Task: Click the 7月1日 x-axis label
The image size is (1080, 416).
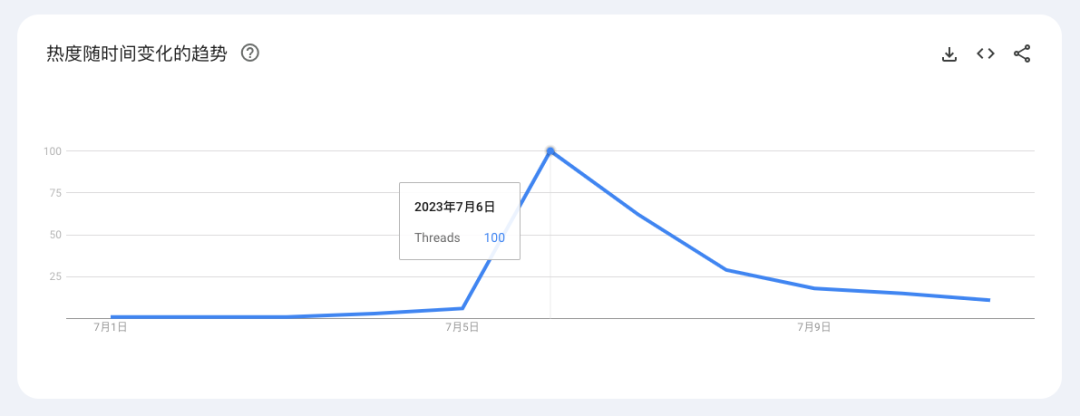Action: 110,327
